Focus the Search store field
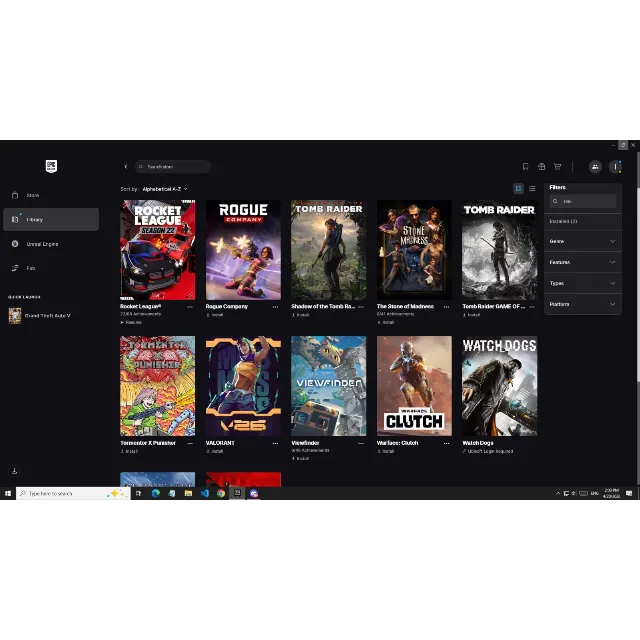The height and width of the screenshot is (640, 640). 173,167
